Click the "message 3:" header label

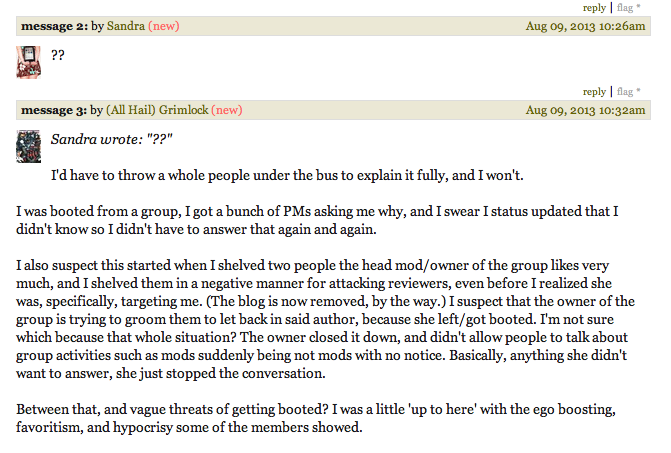point(54,110)
